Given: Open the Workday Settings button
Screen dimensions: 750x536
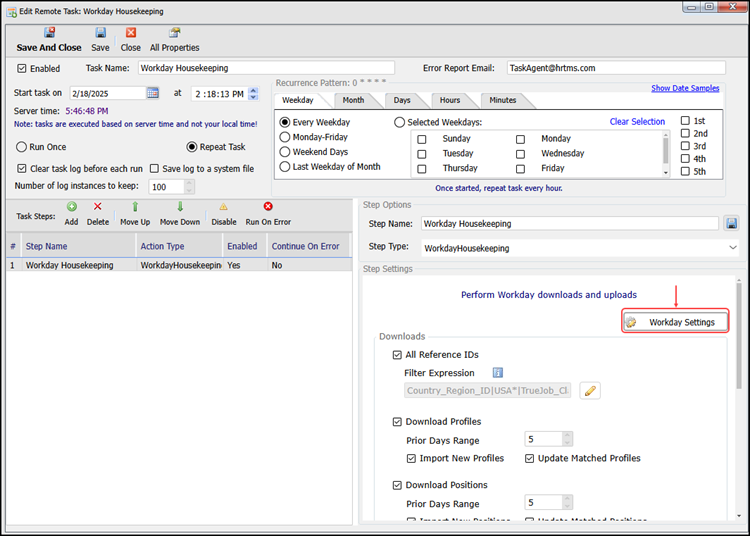Looking at the screenshot, I should tap(675, 321).
